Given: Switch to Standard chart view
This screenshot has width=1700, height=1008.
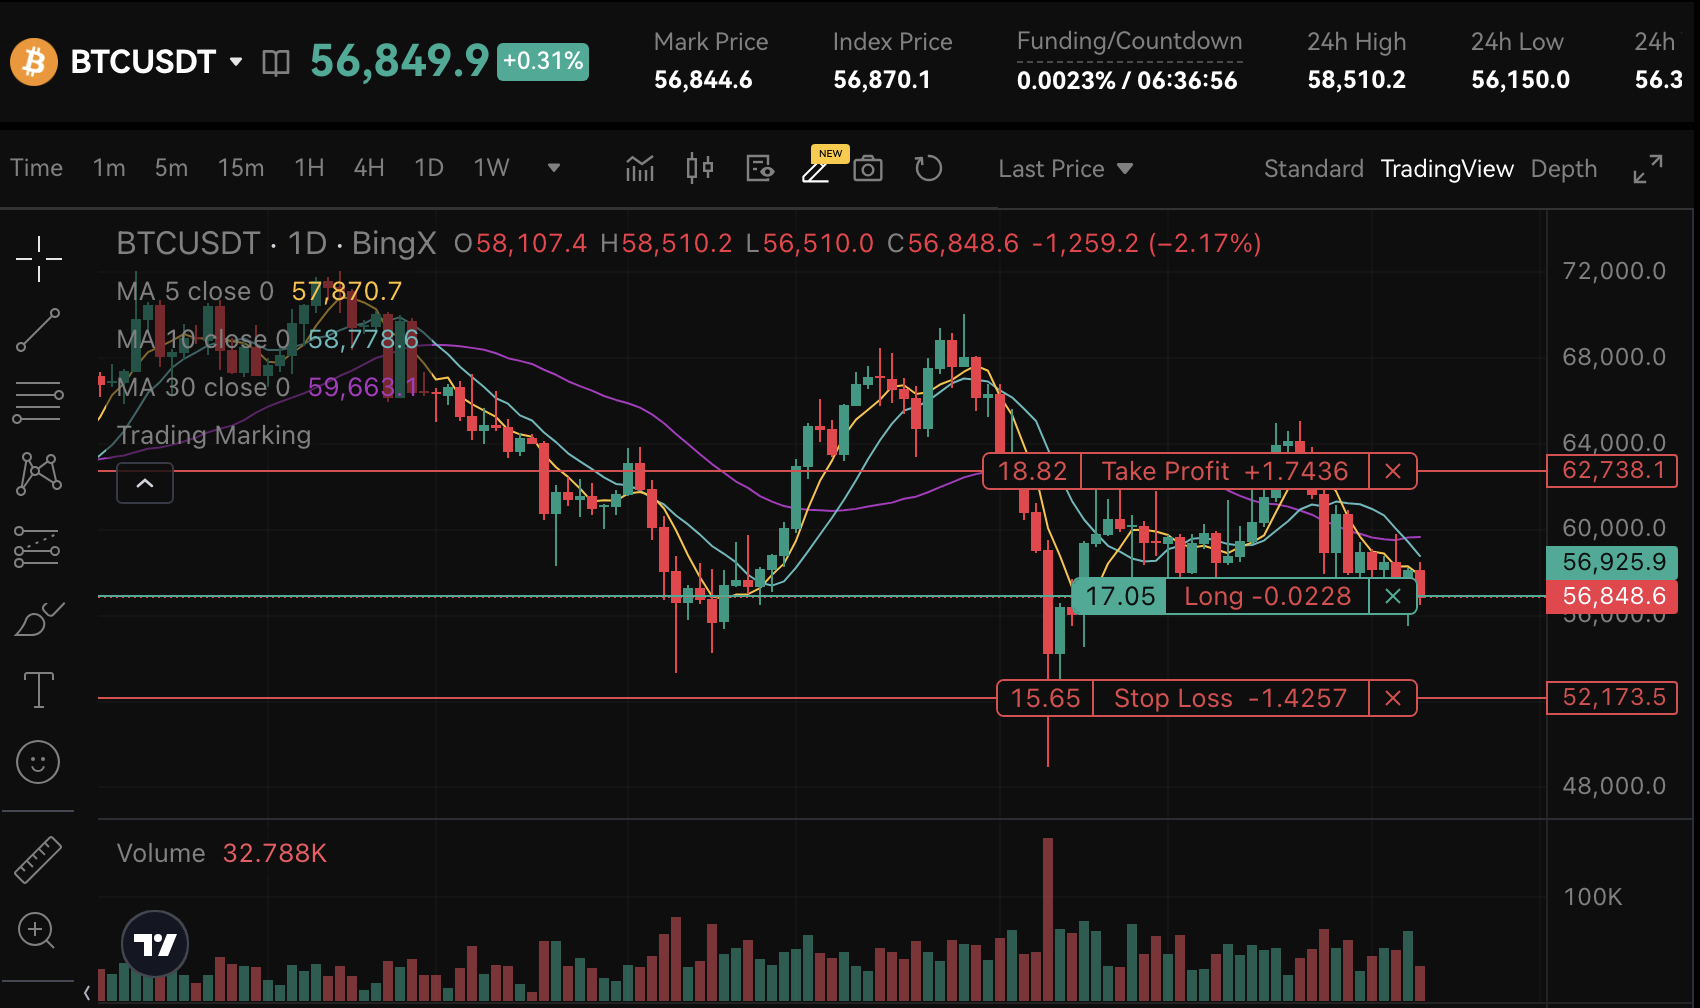Looking at the screenshot, I should (x=1313, y=169).
